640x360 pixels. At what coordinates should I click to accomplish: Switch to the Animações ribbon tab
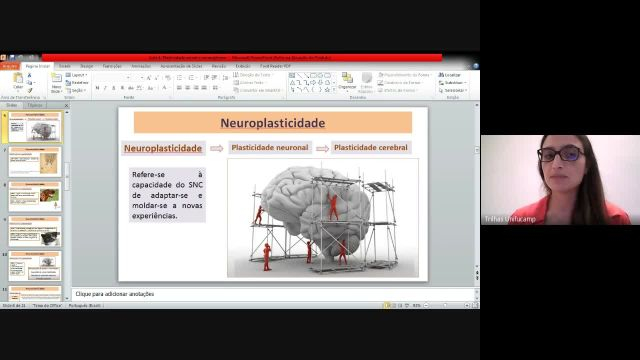[x=141, y=66]
